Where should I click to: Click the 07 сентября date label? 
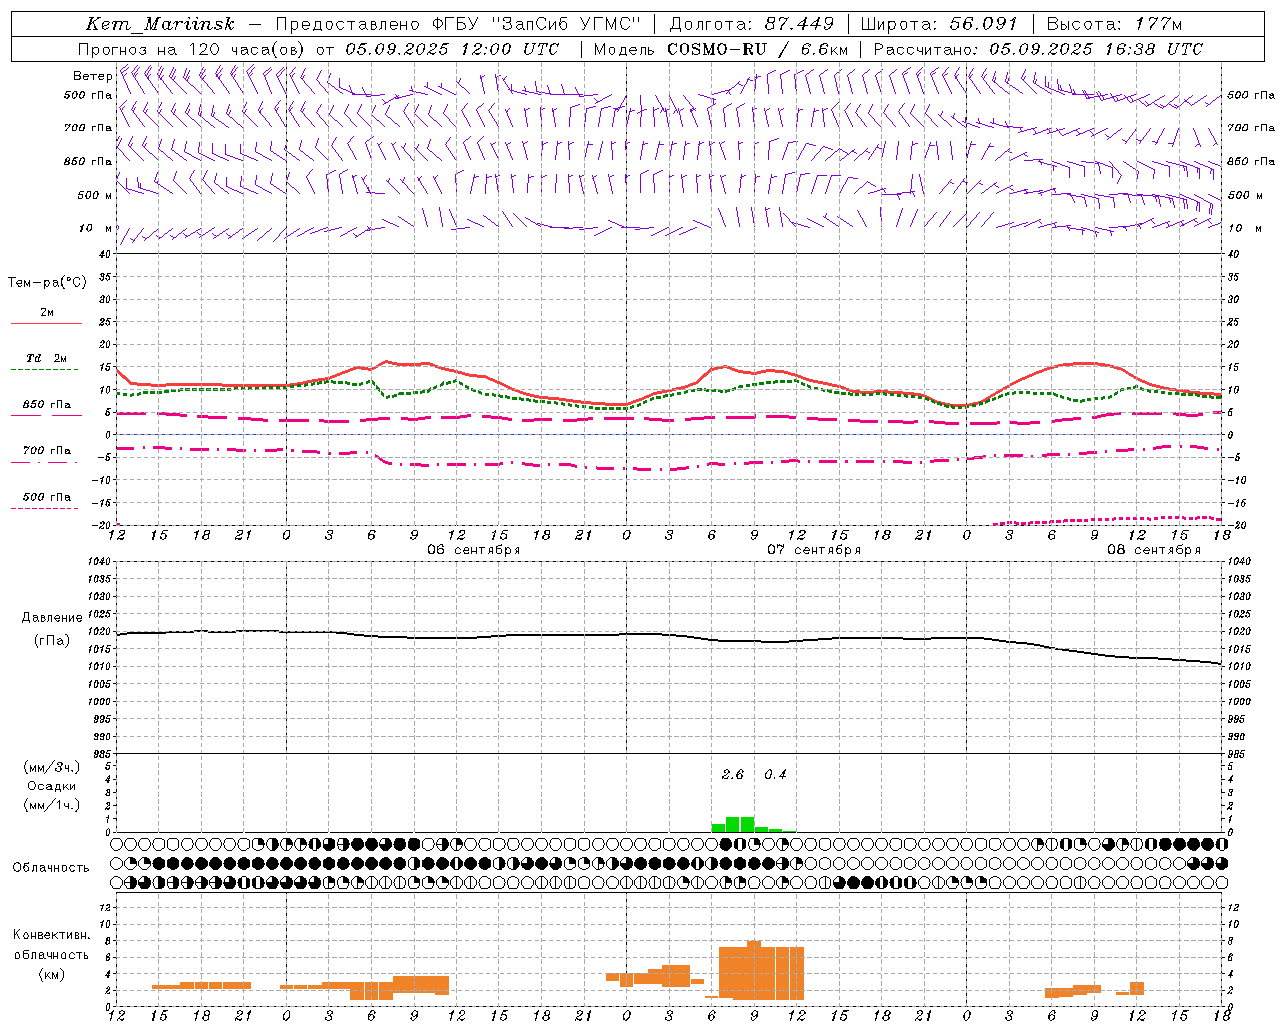point(814,550)
